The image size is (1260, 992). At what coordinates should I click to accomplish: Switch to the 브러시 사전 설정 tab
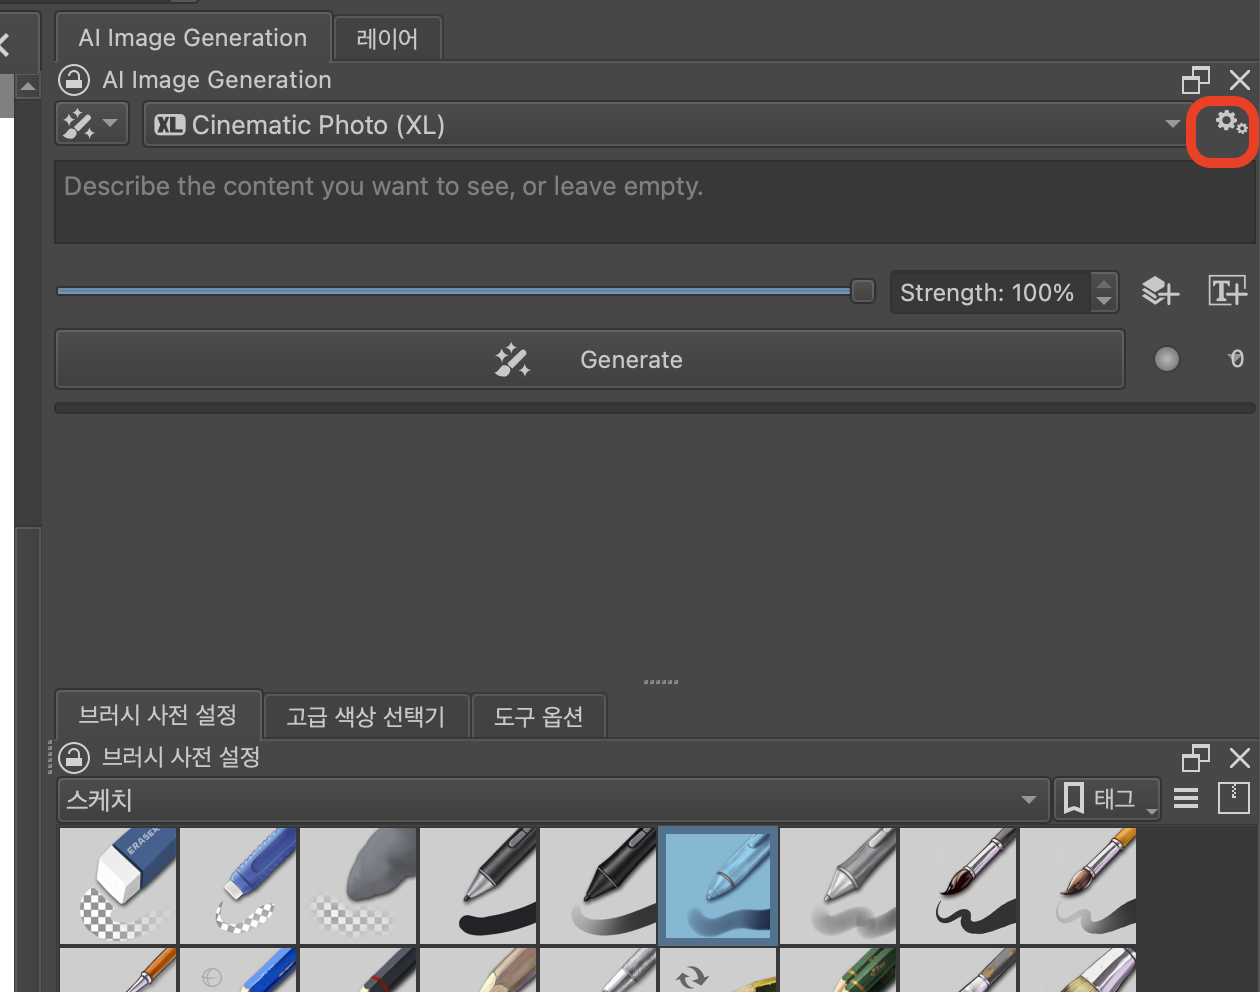[x=158, y=715]
